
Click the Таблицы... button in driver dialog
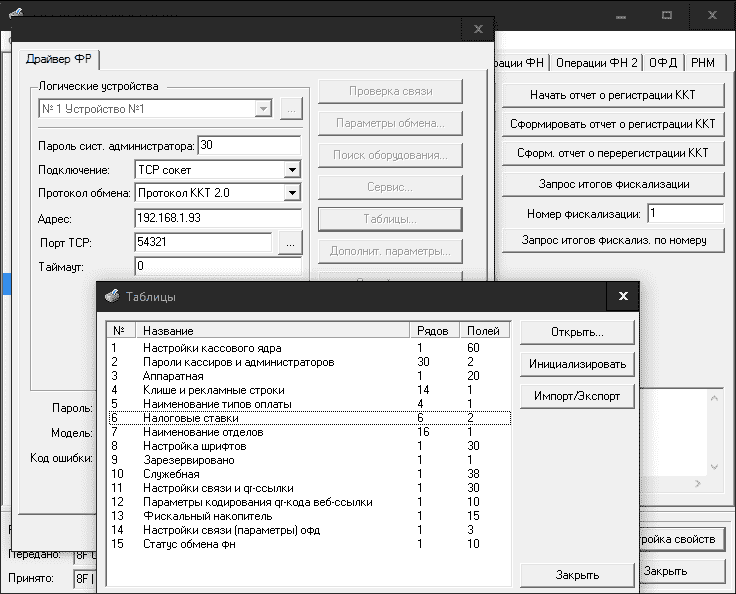click(x=390, y=219)
